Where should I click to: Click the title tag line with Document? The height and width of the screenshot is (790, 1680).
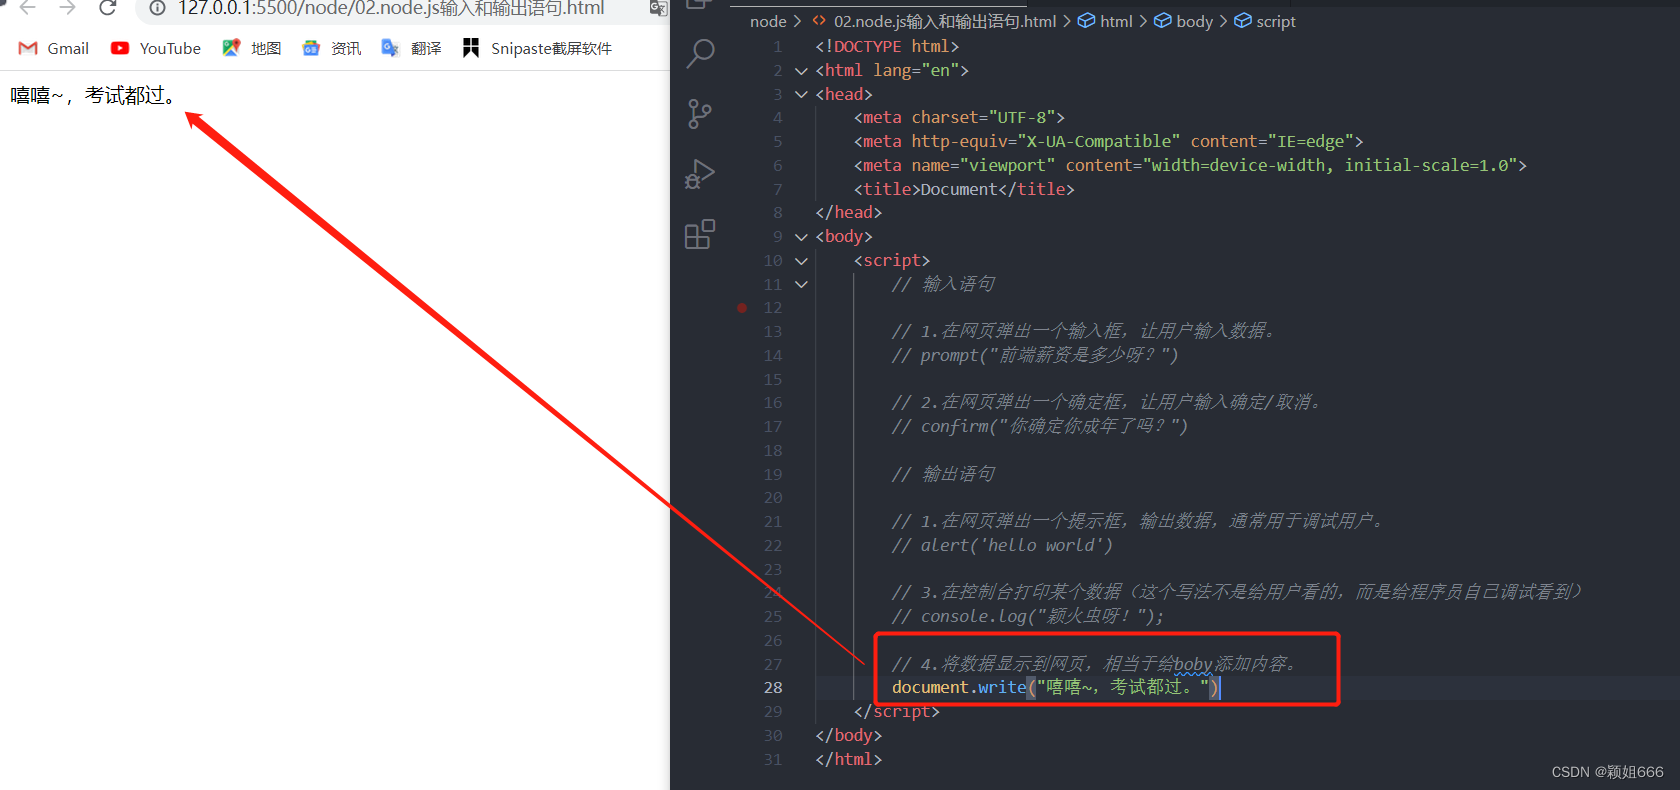964,189
